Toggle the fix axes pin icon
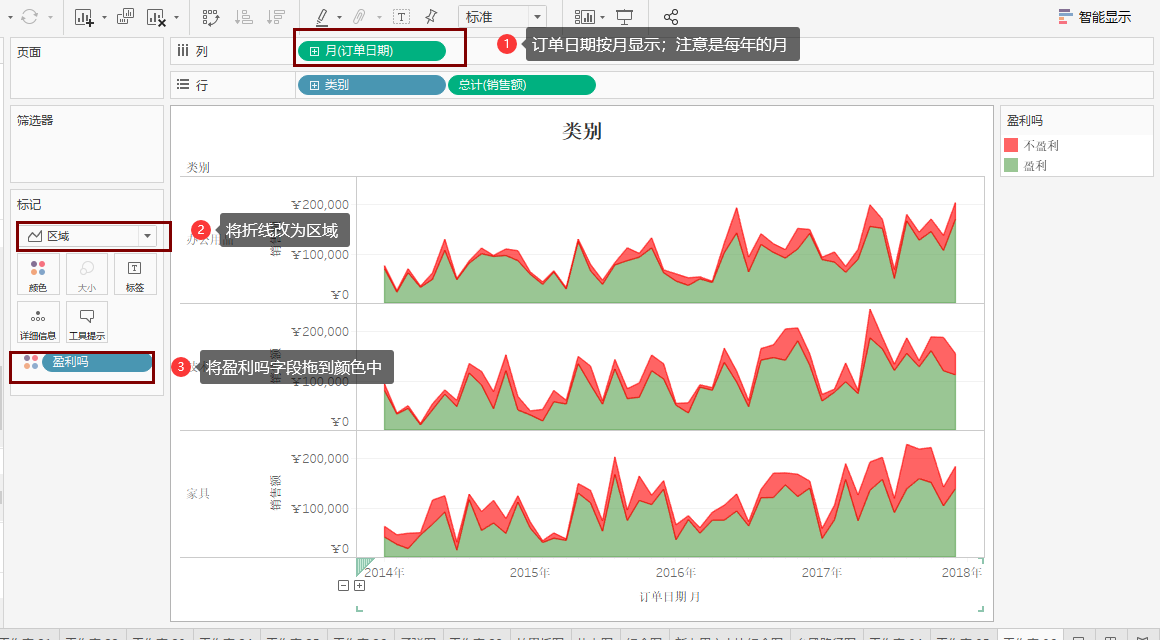 pos(431,16)
